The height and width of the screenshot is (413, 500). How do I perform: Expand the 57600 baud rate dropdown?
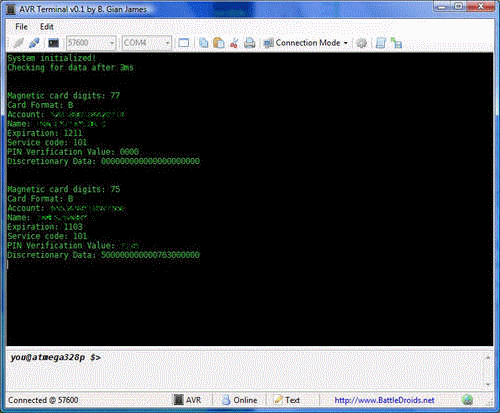click(112, 43)
